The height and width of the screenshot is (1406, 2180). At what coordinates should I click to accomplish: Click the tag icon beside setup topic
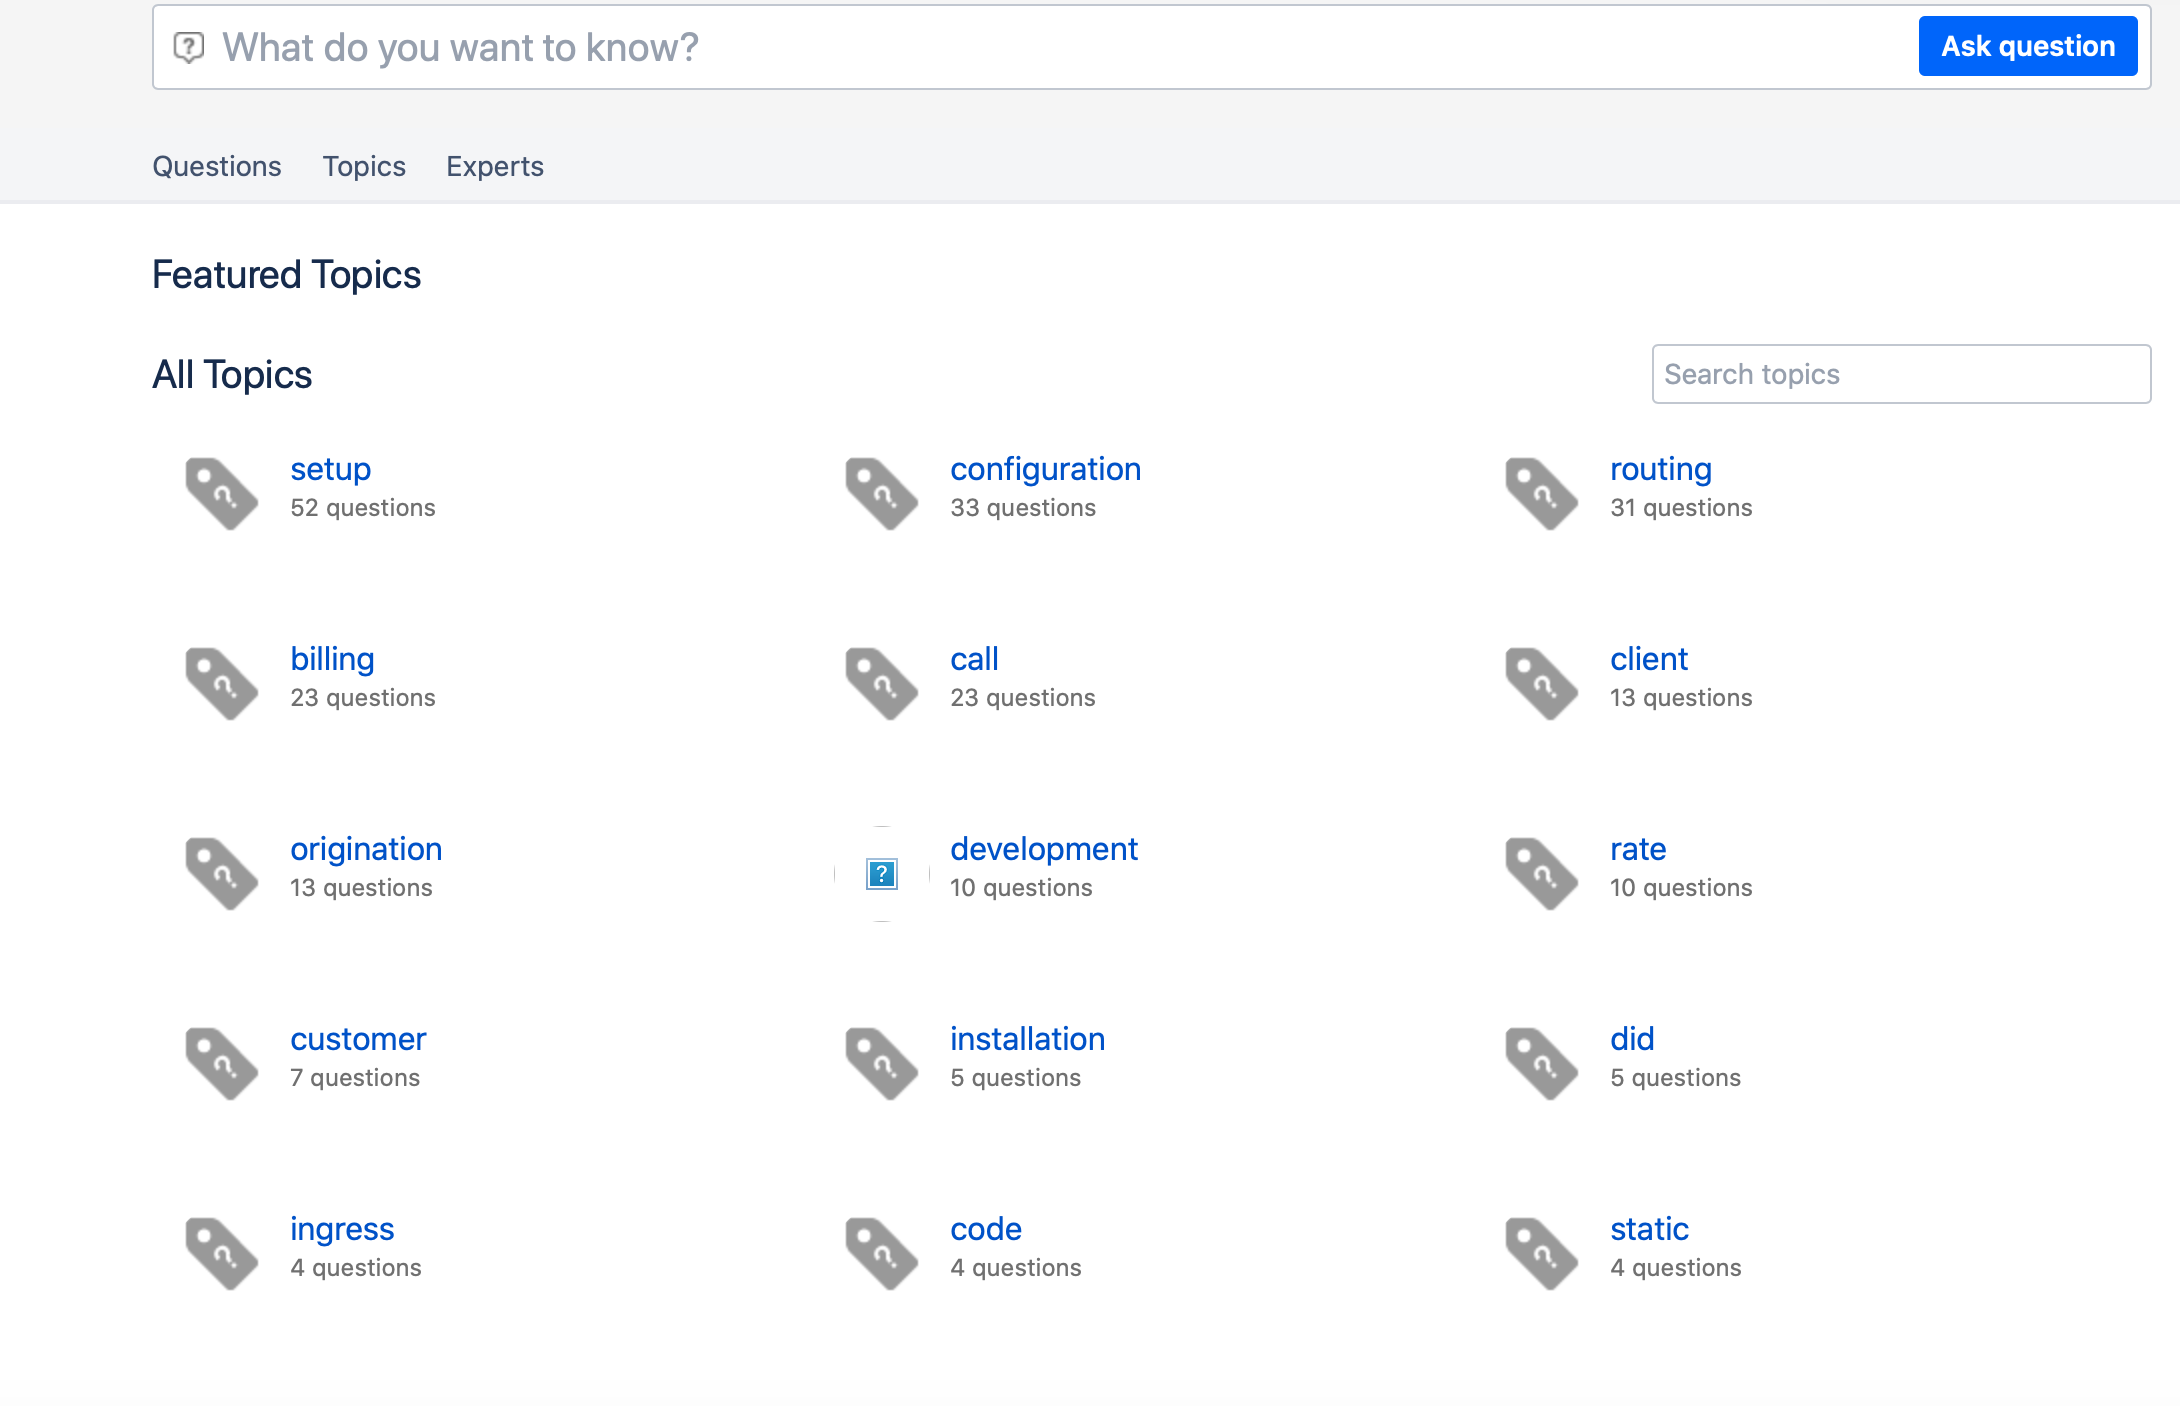tap(222, 493)
